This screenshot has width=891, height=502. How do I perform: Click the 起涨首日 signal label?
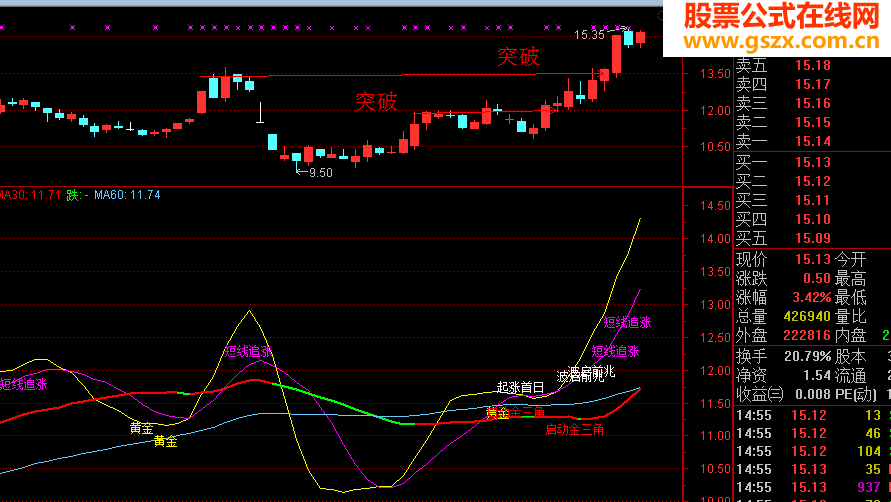click(x=521, y=387)
